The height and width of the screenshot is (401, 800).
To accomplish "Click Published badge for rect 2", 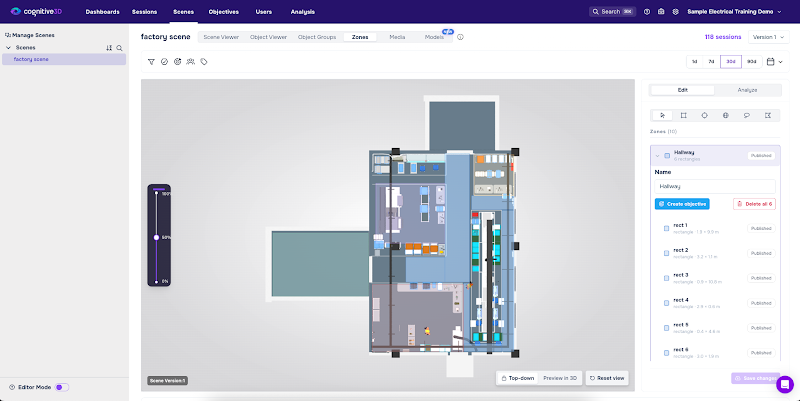I will (x=761, y=254).
